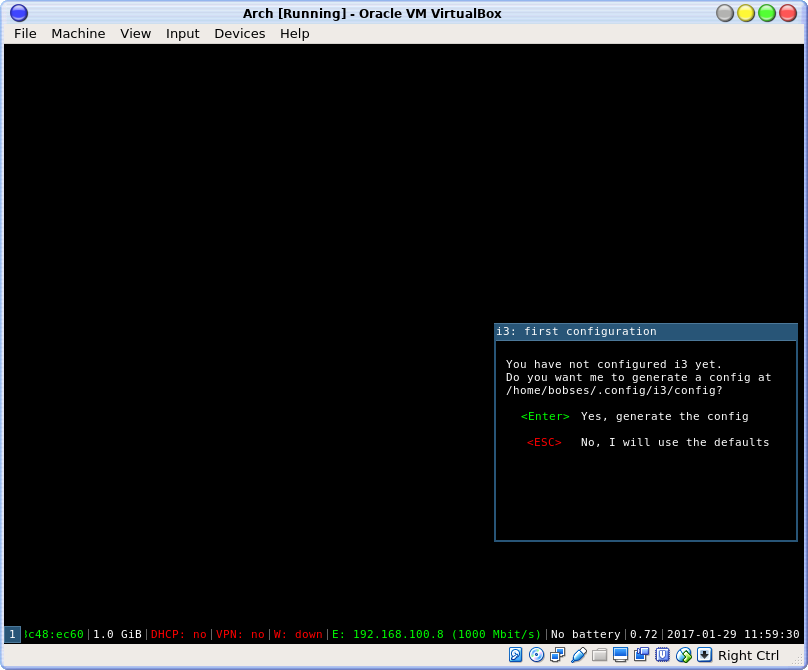The width and height of the screenshot is (808, 670).
Task: Click the 'VPN: no' status entry
Action: [240, 634]
